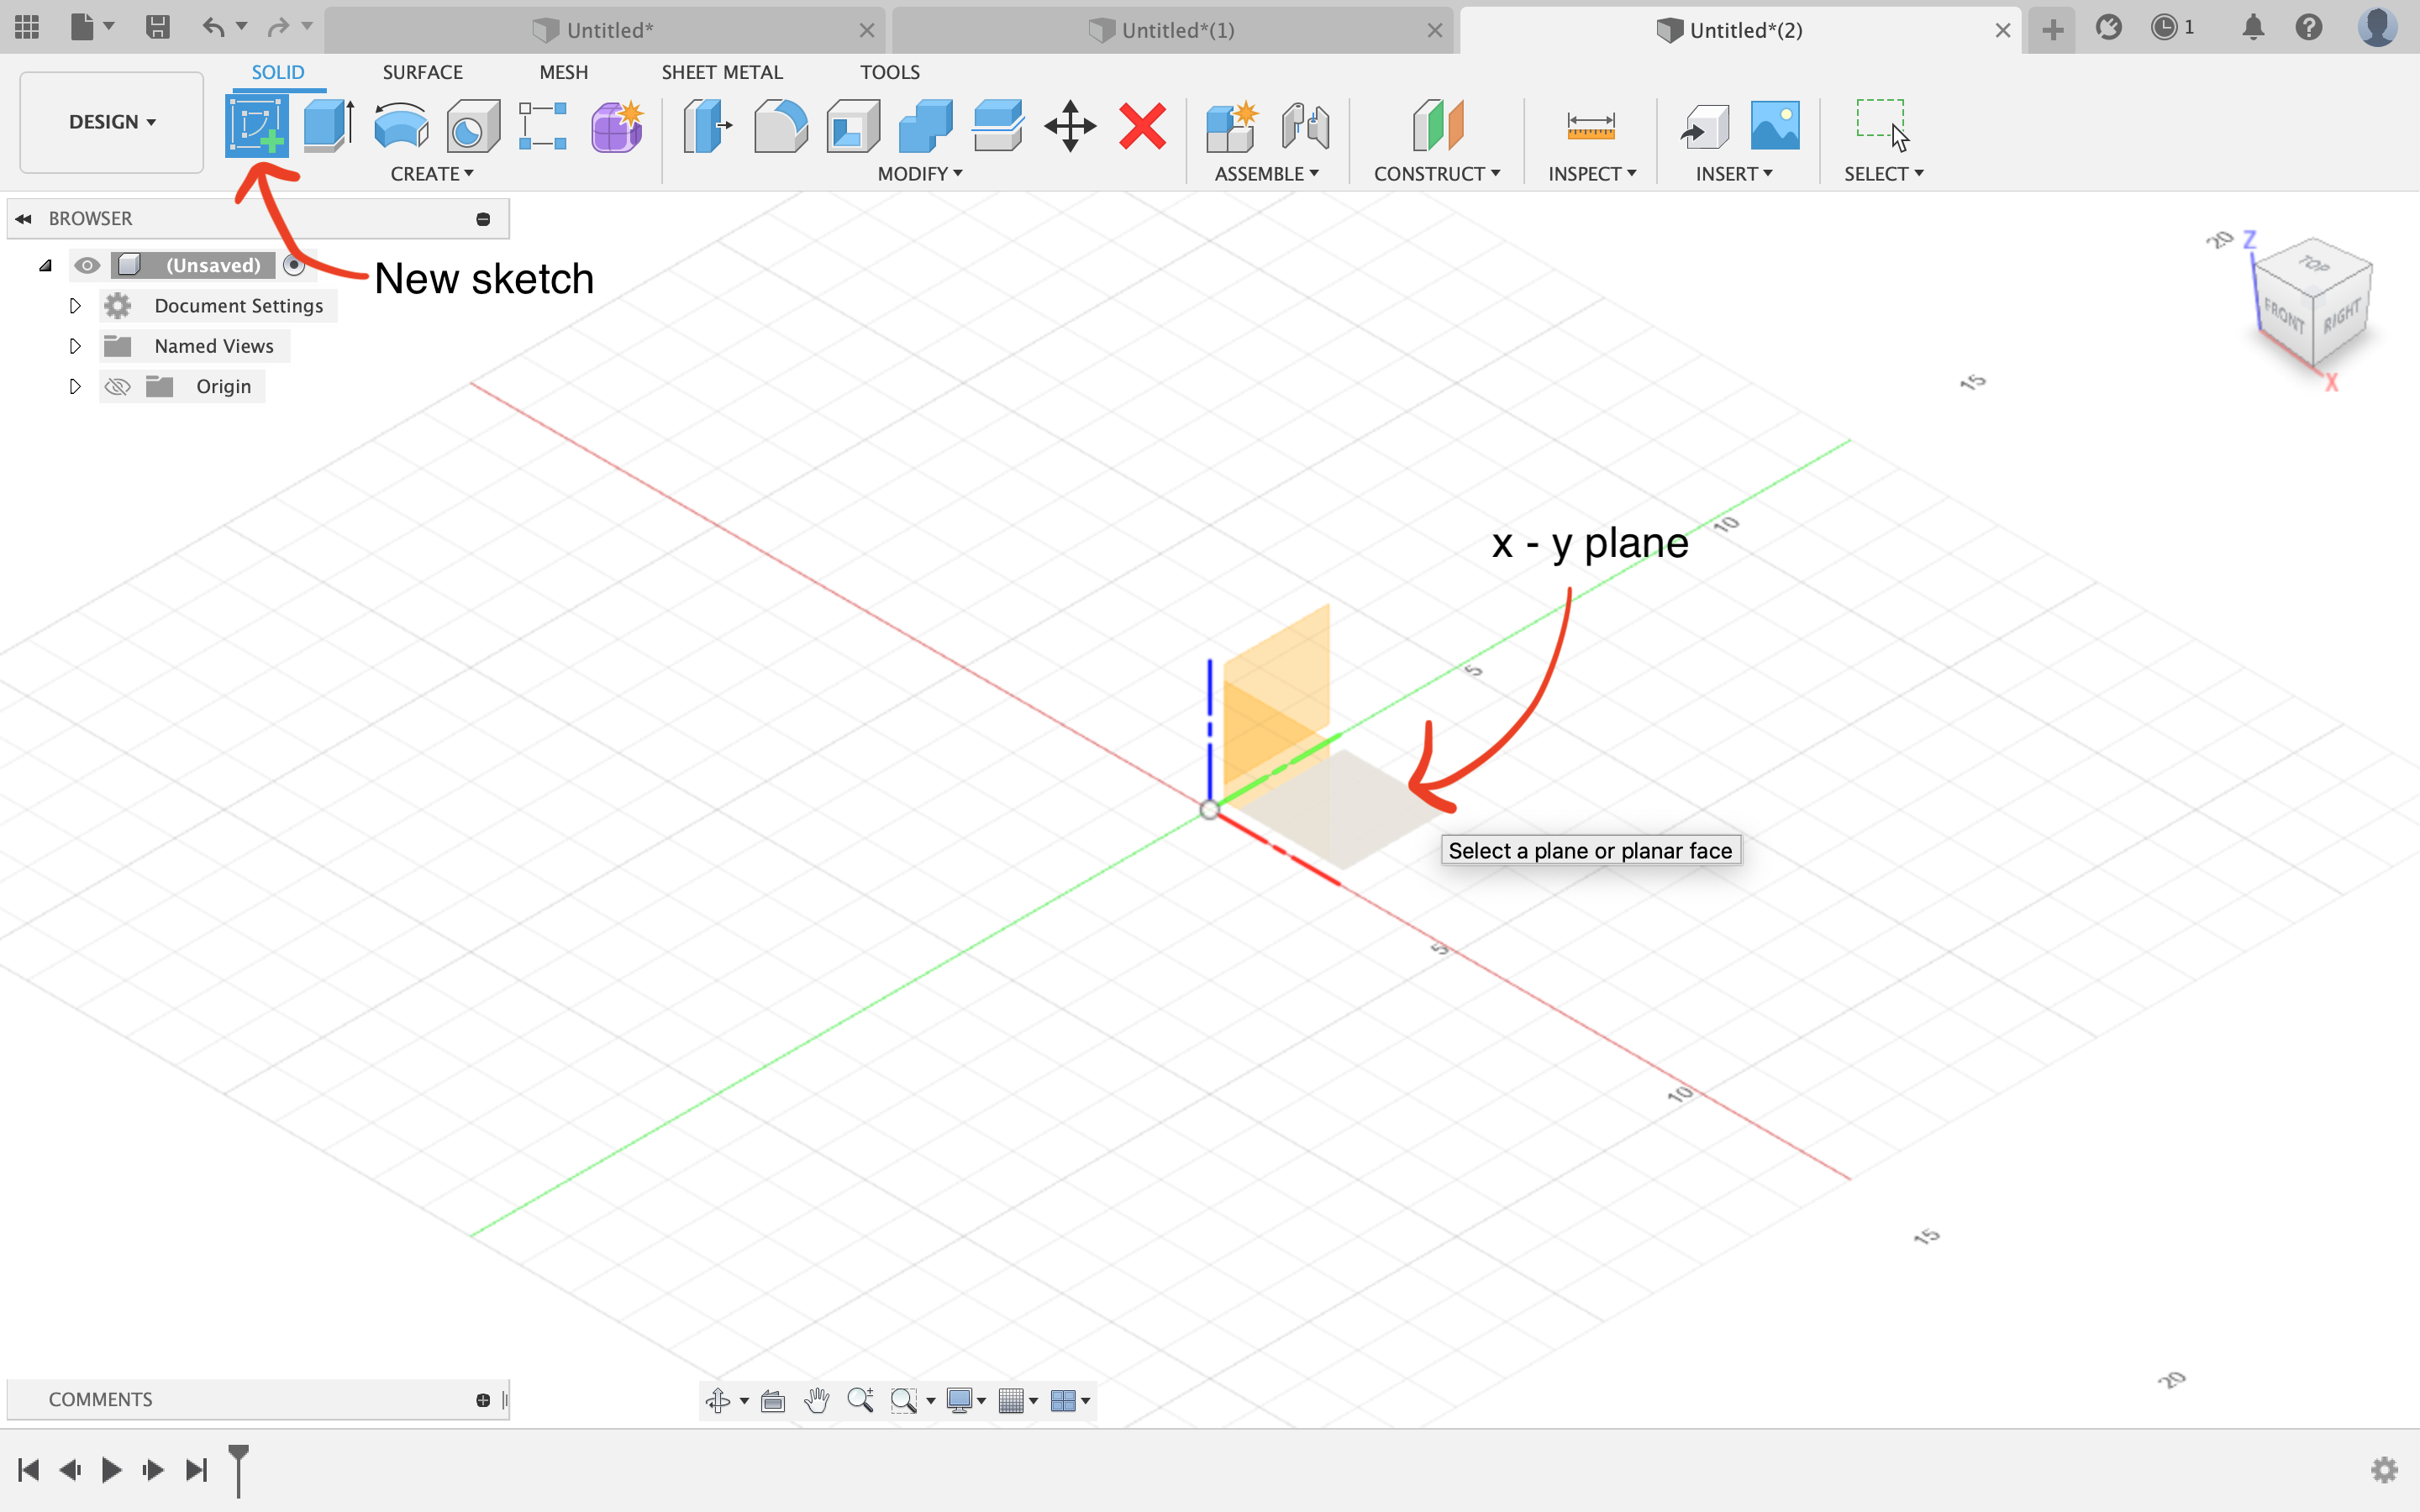Expand Document Settings in browser
The image size is (2420, 1512).
click(75, 305)
